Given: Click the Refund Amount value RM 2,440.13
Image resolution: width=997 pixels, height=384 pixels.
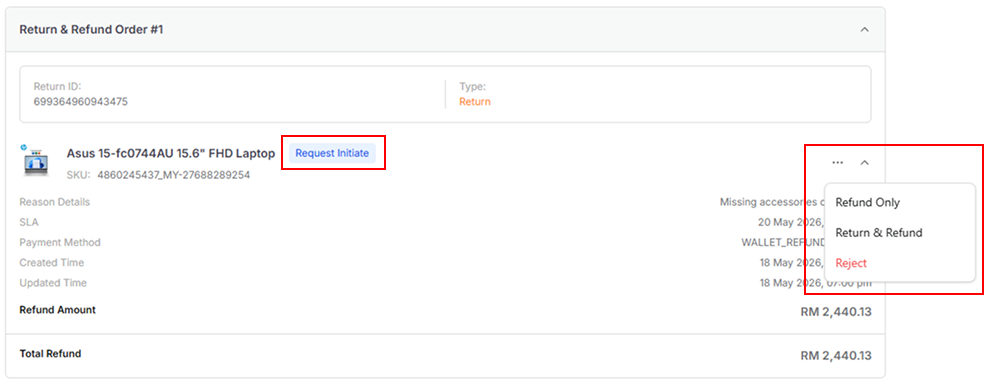Looking at the screenshot, I should pos(835,312).
